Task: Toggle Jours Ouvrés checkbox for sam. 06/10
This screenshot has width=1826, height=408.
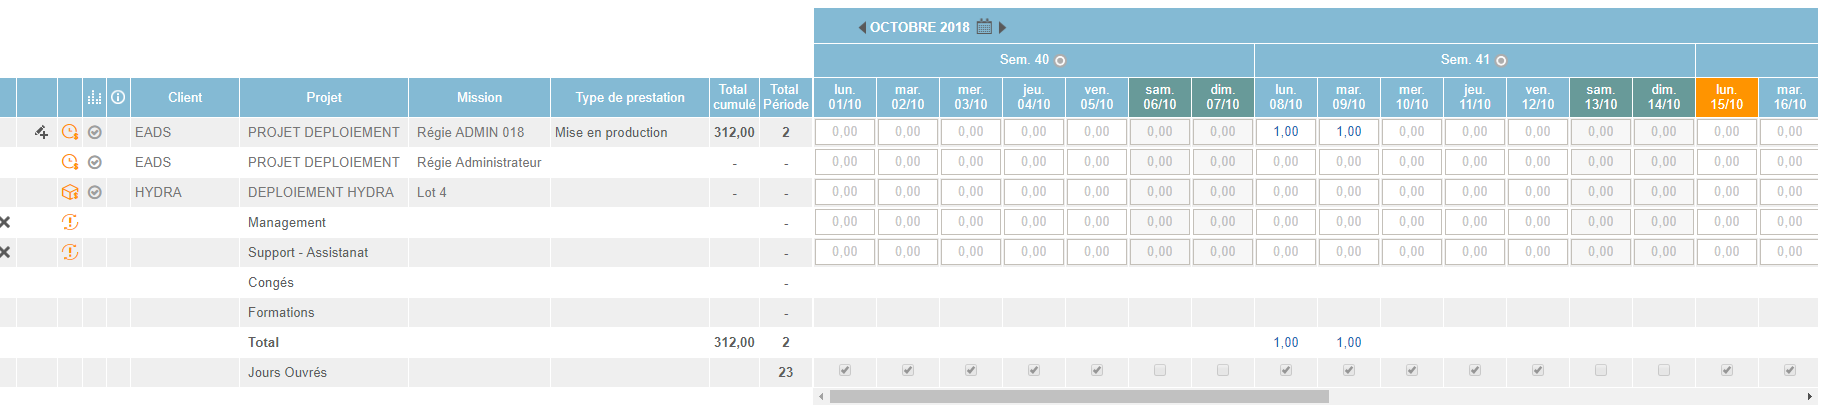Action: 1160,371
